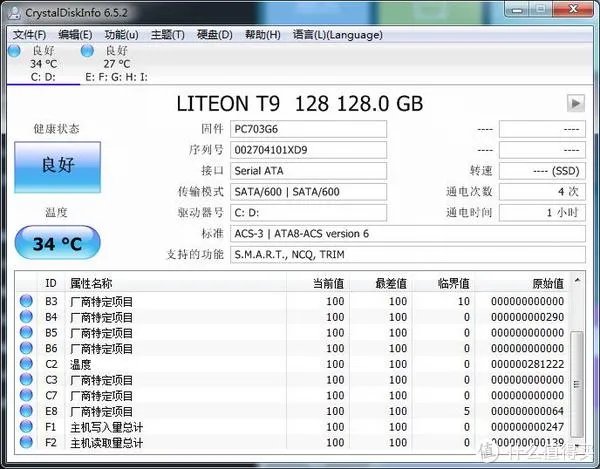Click the C7 ID cell
The width and height of the screenshot is (600, 469).
click(x=51, y=396)
